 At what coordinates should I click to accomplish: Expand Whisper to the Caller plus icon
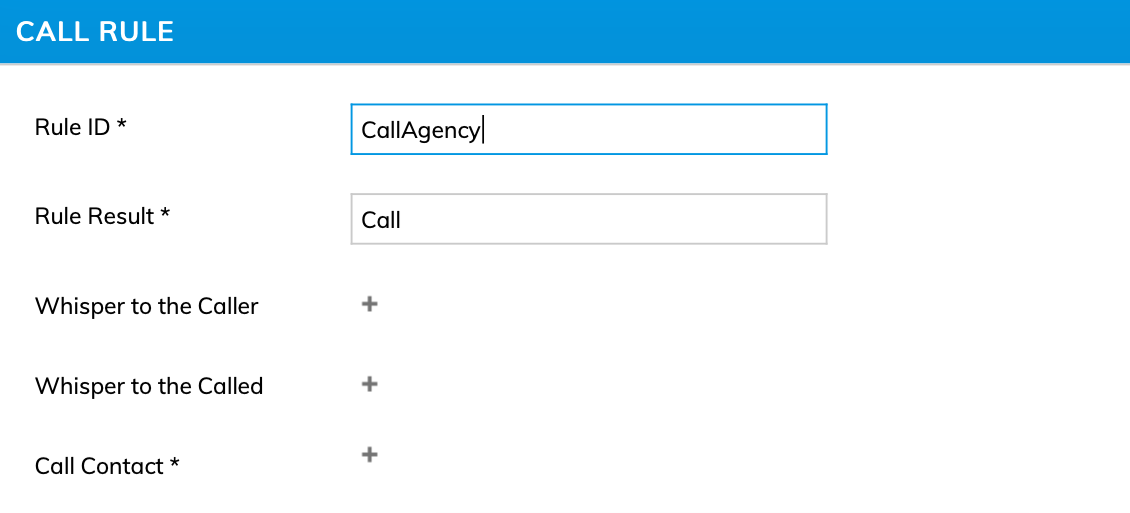coord(369,304)
